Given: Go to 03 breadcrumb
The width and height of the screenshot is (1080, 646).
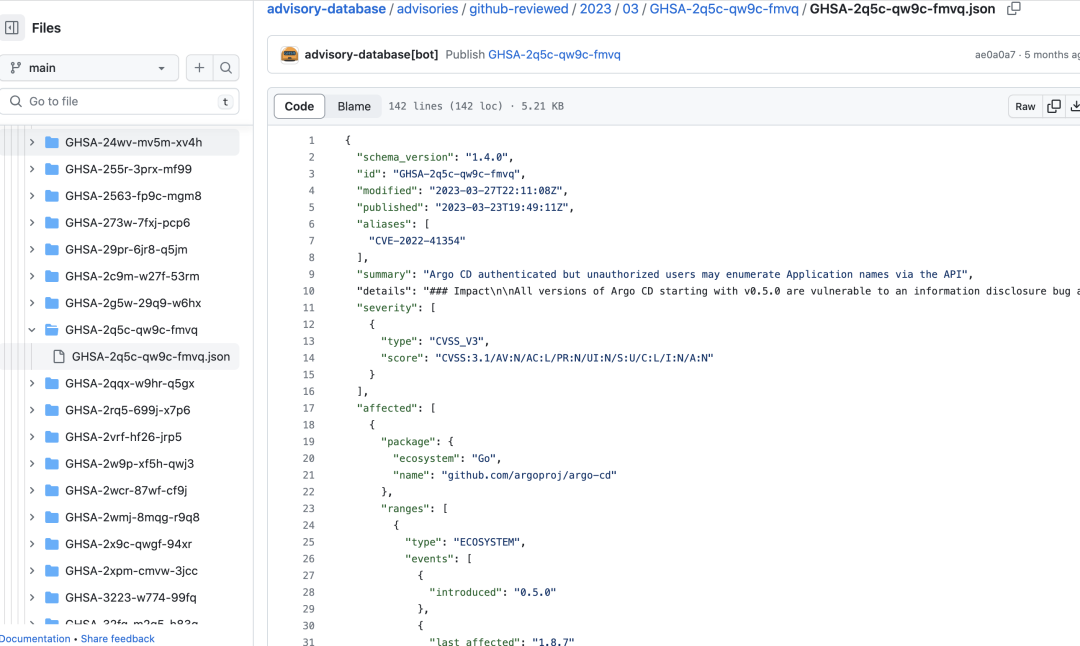Looking at the screenshot, I should point(630,9).
